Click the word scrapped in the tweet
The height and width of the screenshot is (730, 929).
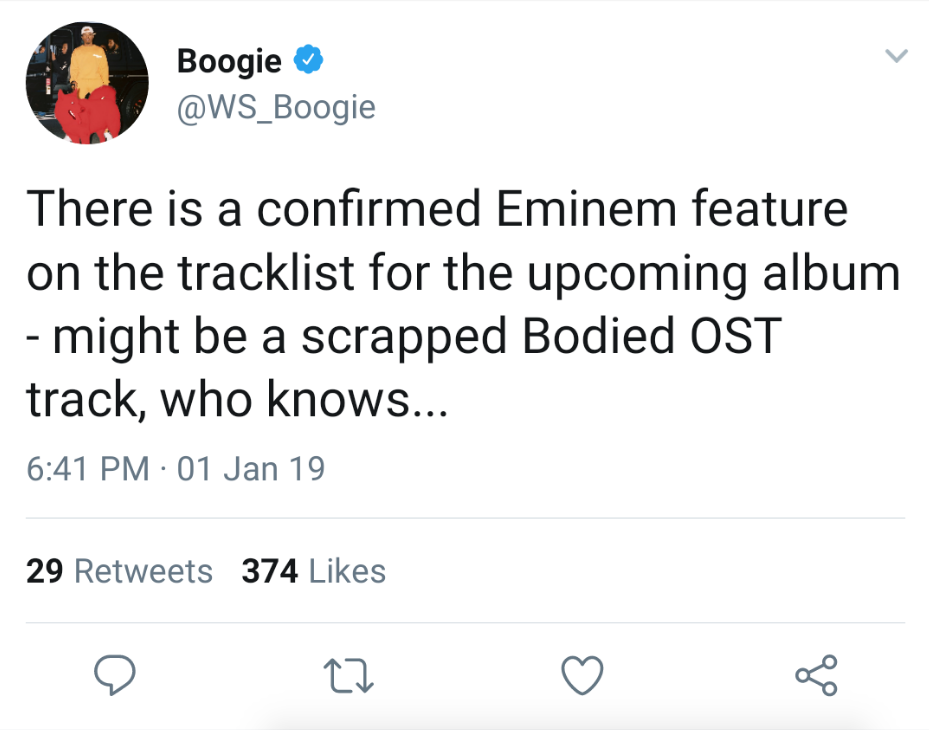pyautogui.click(x=404, y=337)
